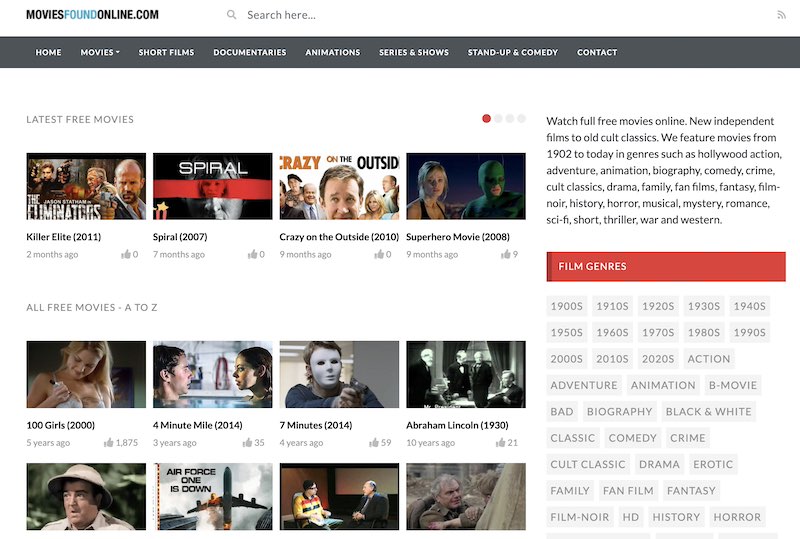Select the first red carousel dot
The image size is (800, 539).
[486, 118]
